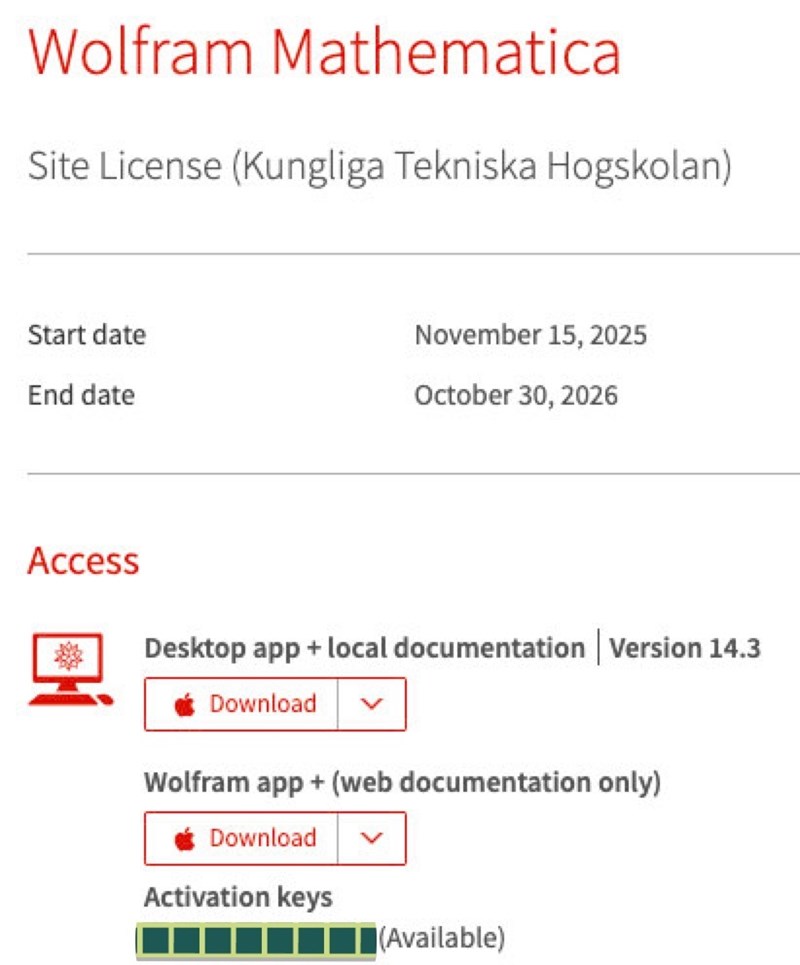Download the Wolfram app with web documentation
This screenshot has width=800, height=965.
(242, 838)
